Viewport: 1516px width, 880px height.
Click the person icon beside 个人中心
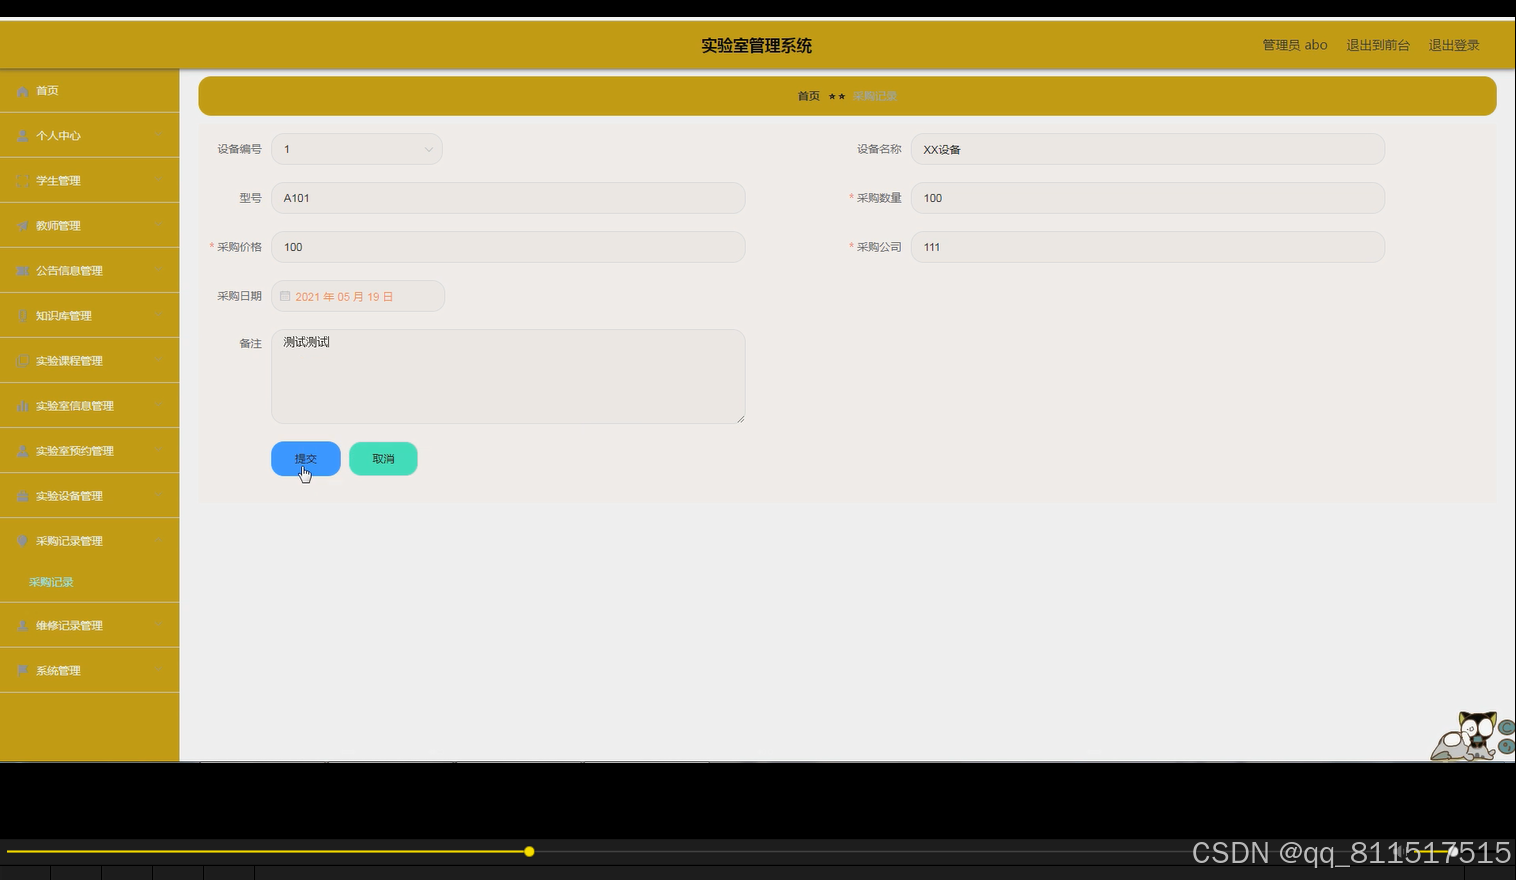pos(23,136)
